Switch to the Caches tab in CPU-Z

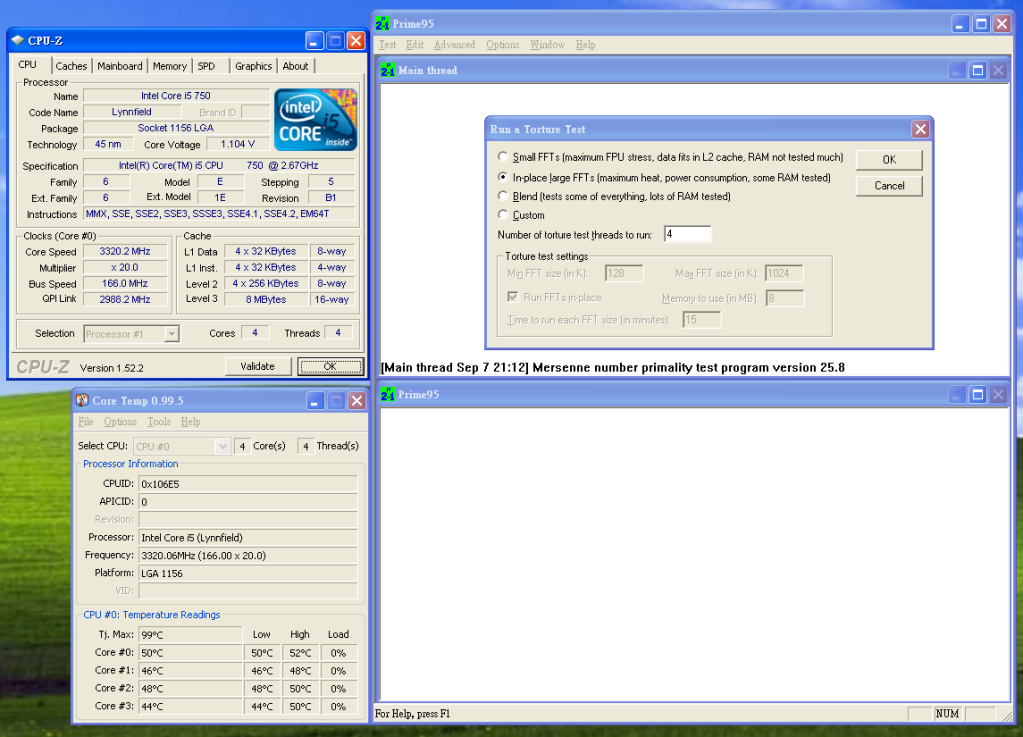pyautogui.click(x=71, y=66)
